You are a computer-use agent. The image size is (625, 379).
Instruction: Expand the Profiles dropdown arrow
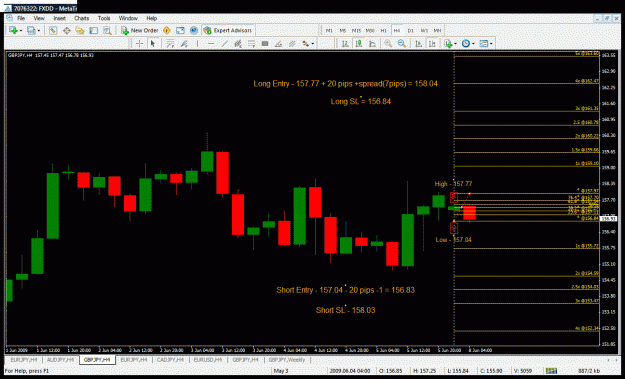[x=39, y=31]
